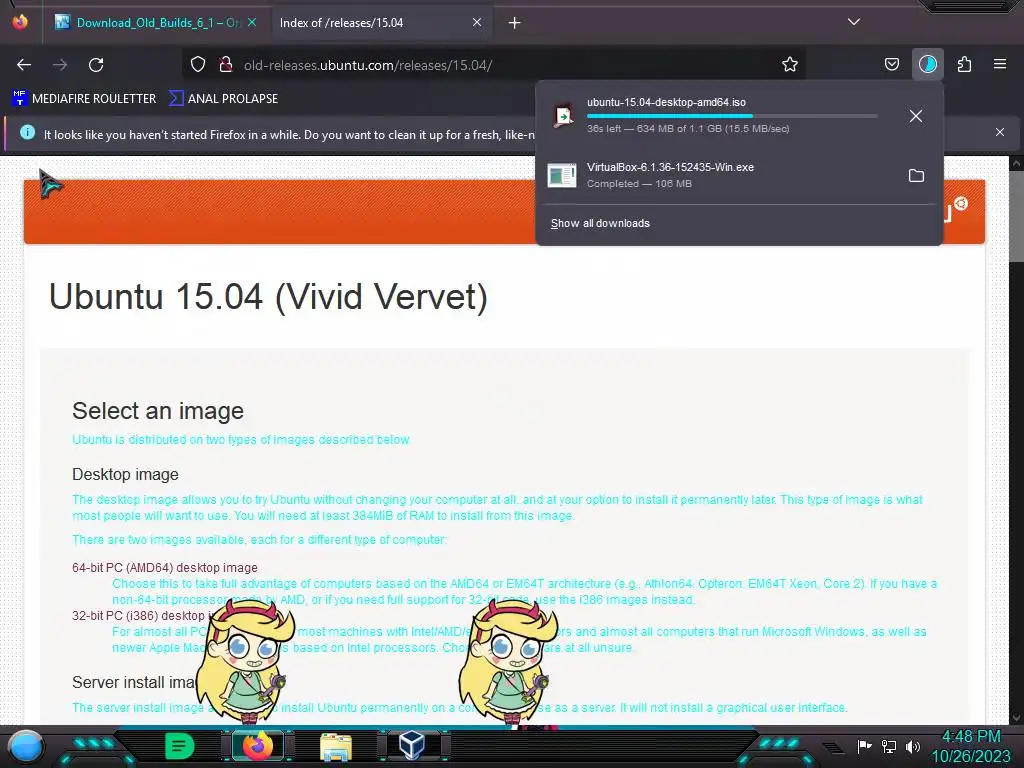Click the Firefox logo in the title bar

click(20, 22)
